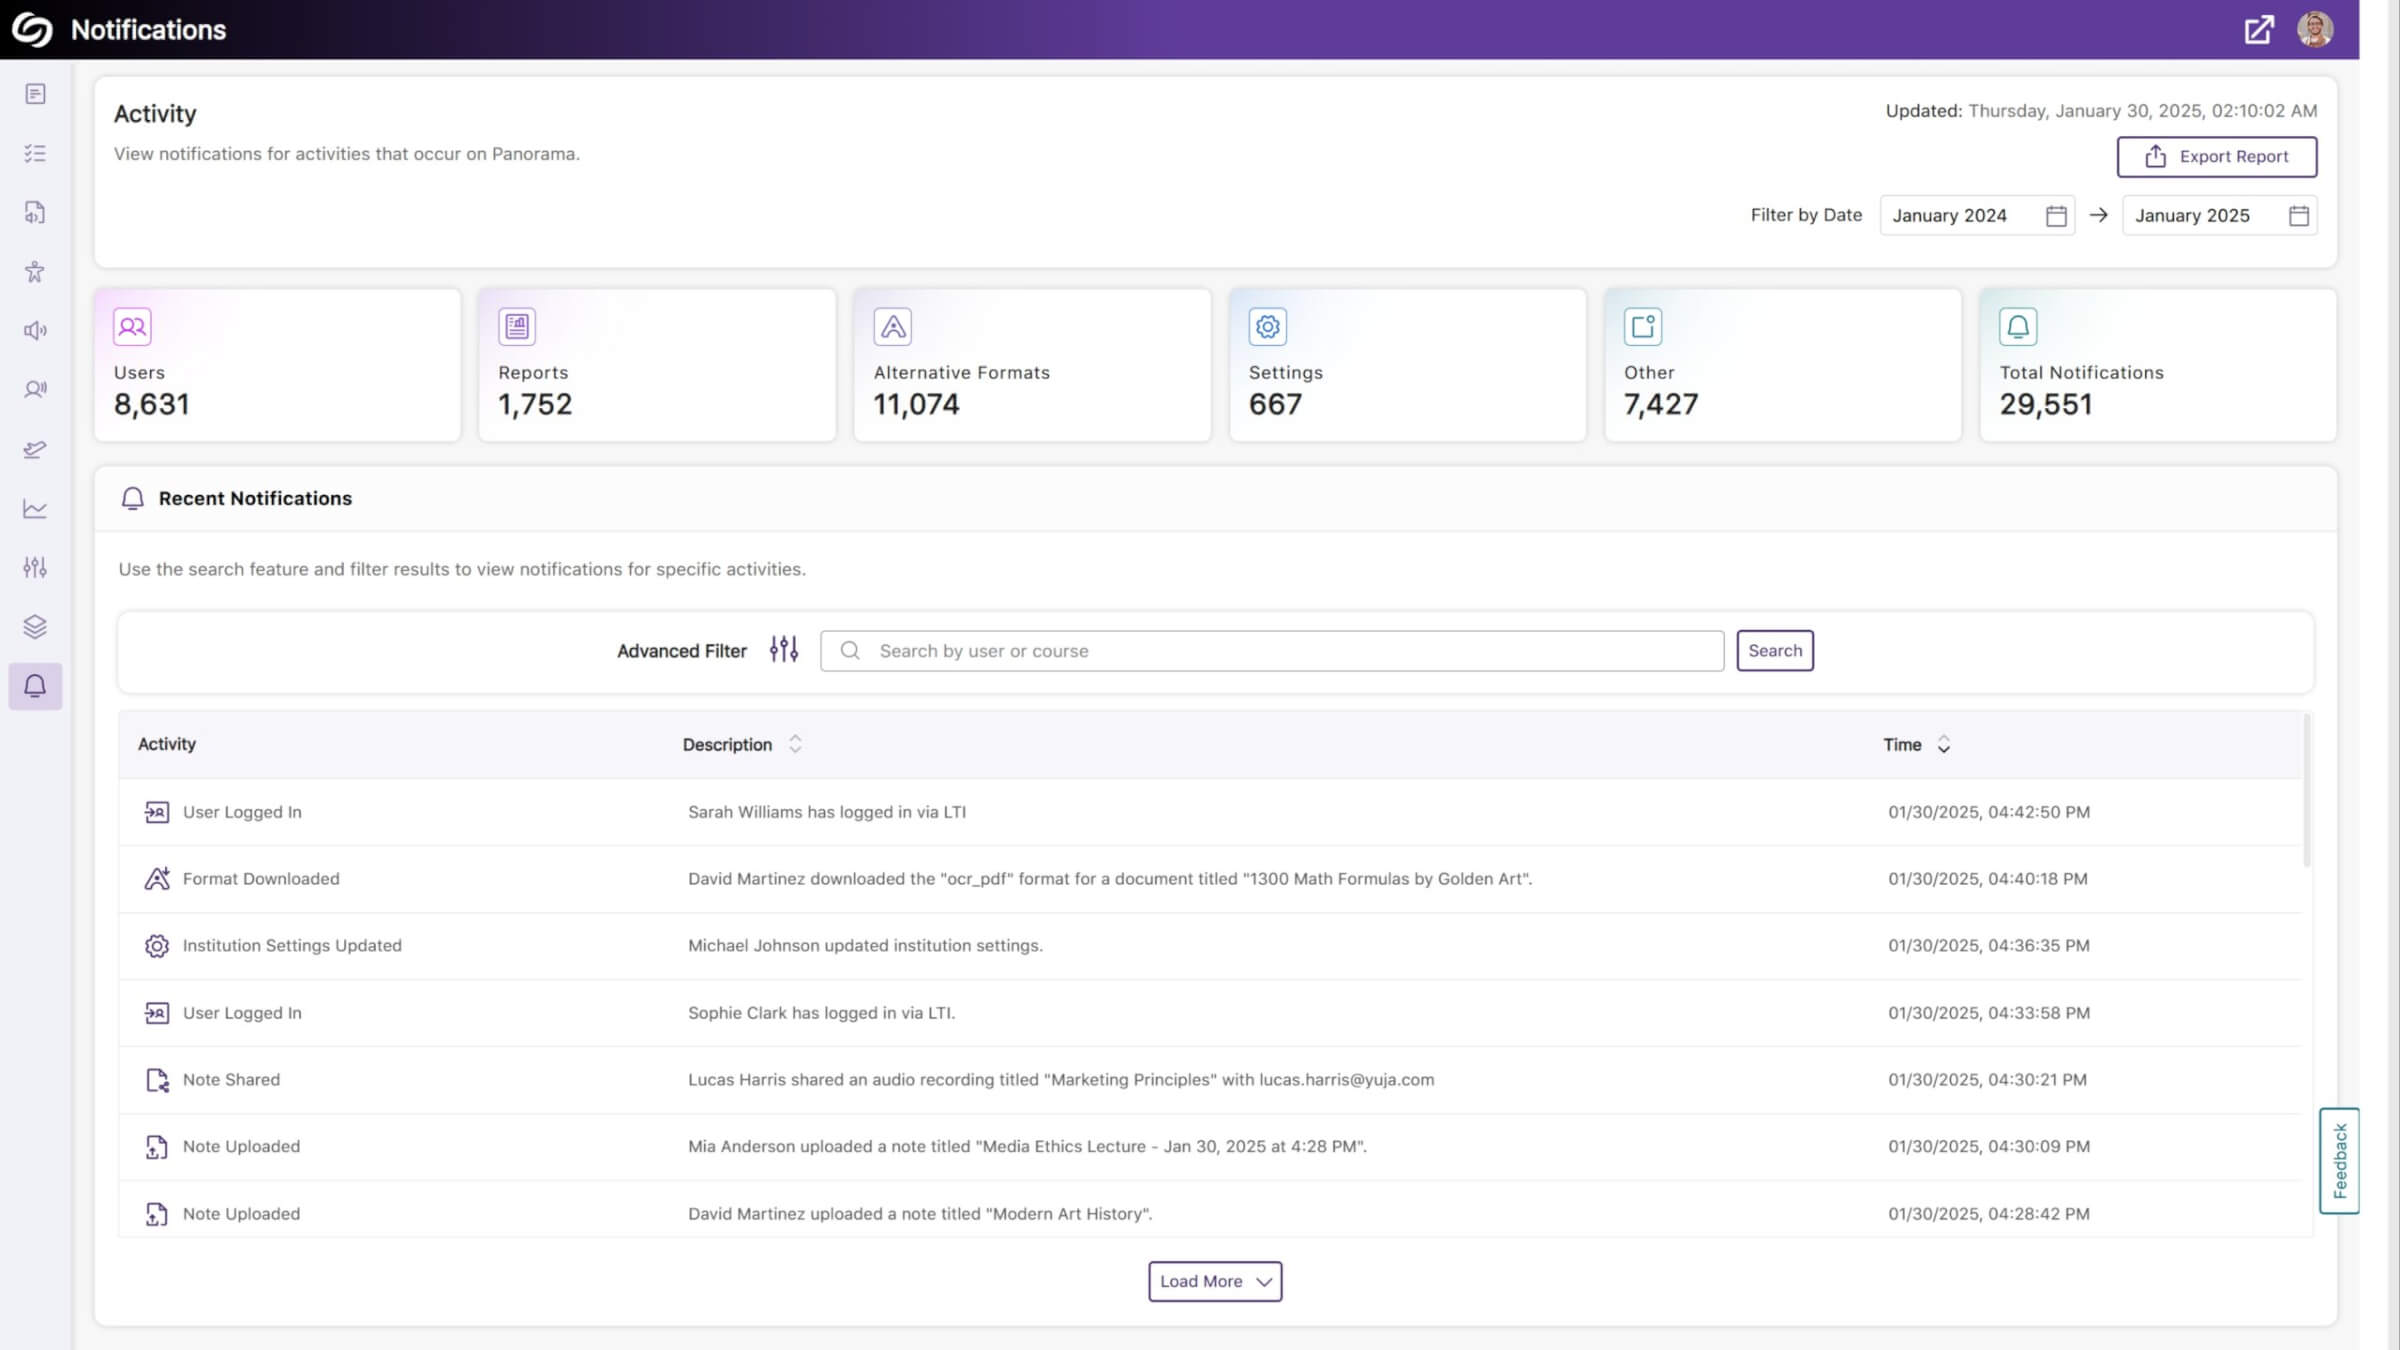Select the Activity notifications menu item
Screen dimensions: 2400x1350
point(36,686)
